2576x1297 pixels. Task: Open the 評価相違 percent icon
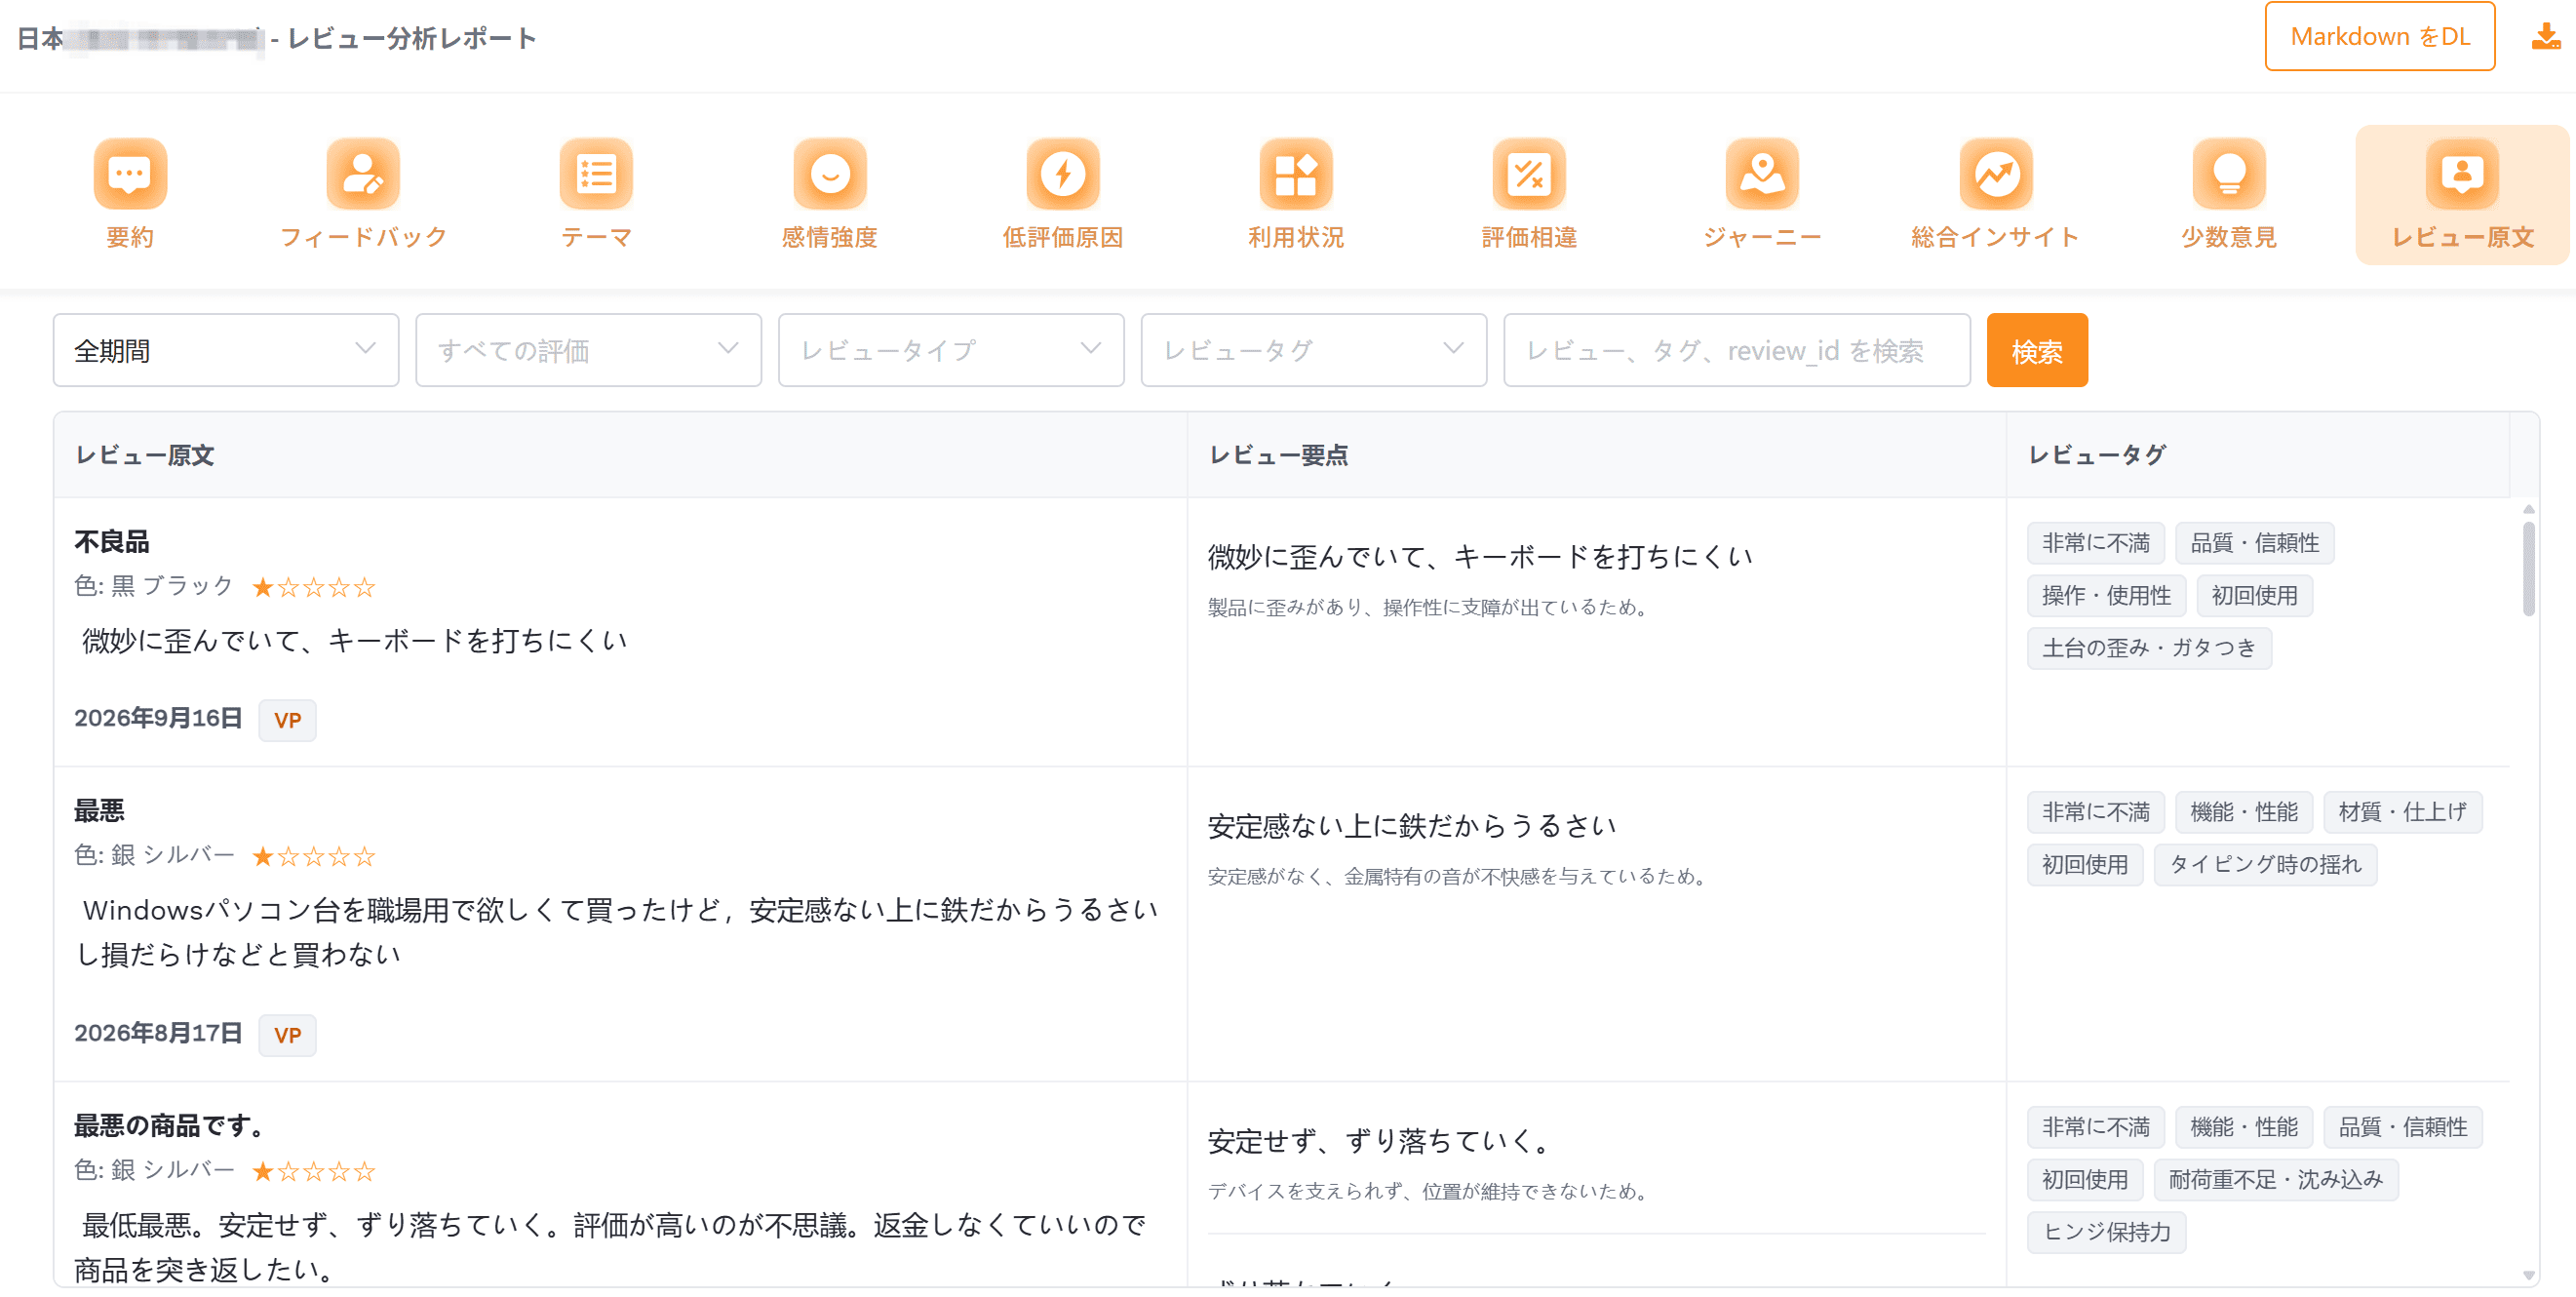(1529, 174)
